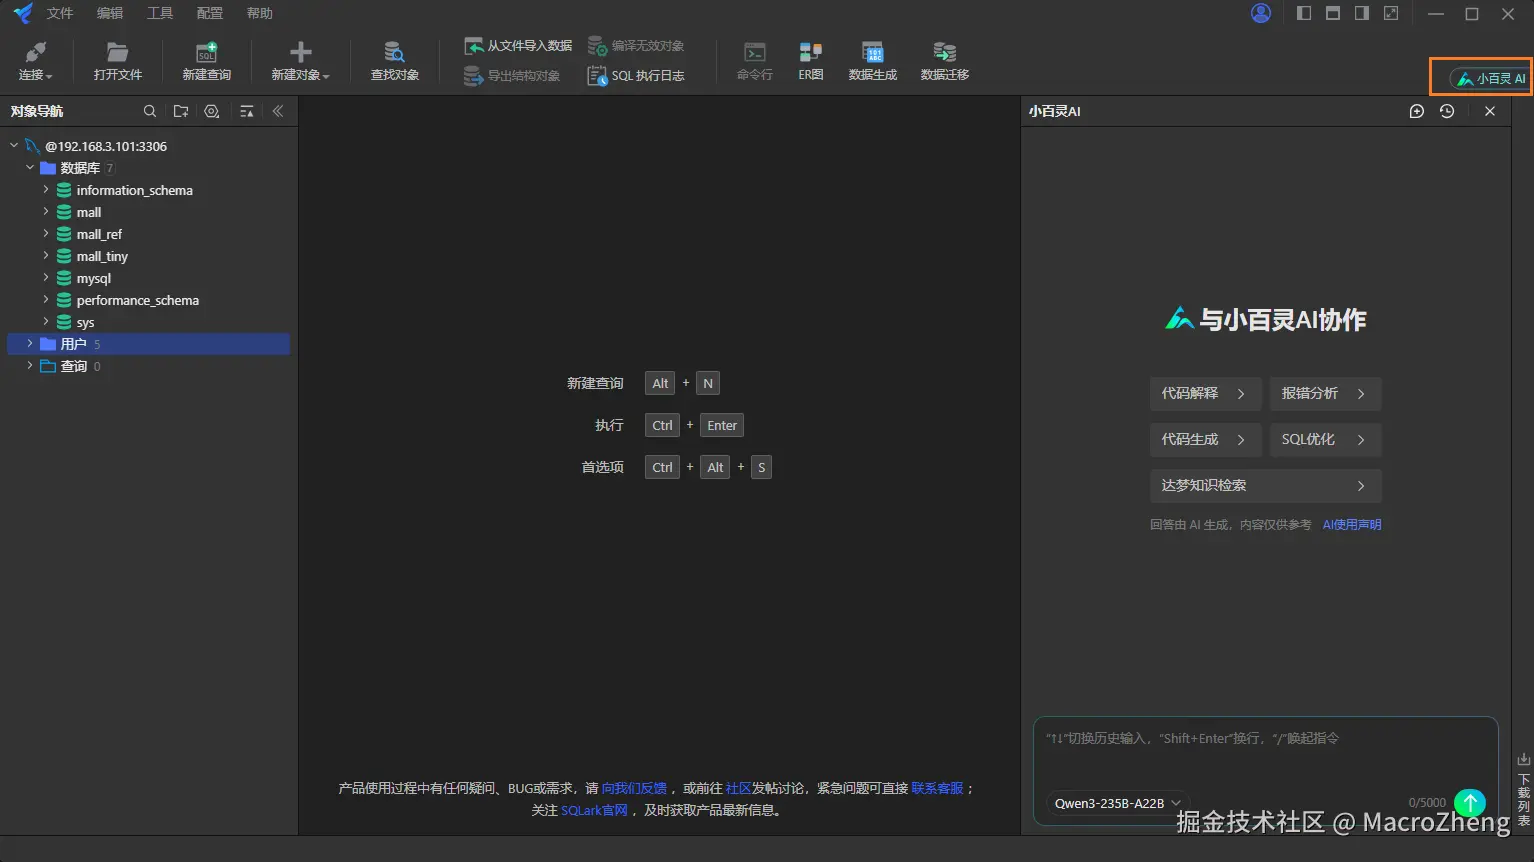Expand the information_schema database chevron
This screenshot has height=862, width=1534.
click(46, 190)
